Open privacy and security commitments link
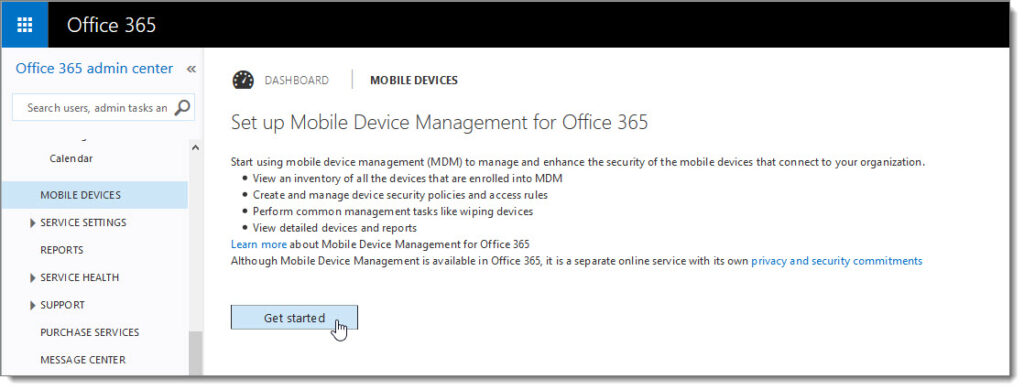 (x=837, y=261)
